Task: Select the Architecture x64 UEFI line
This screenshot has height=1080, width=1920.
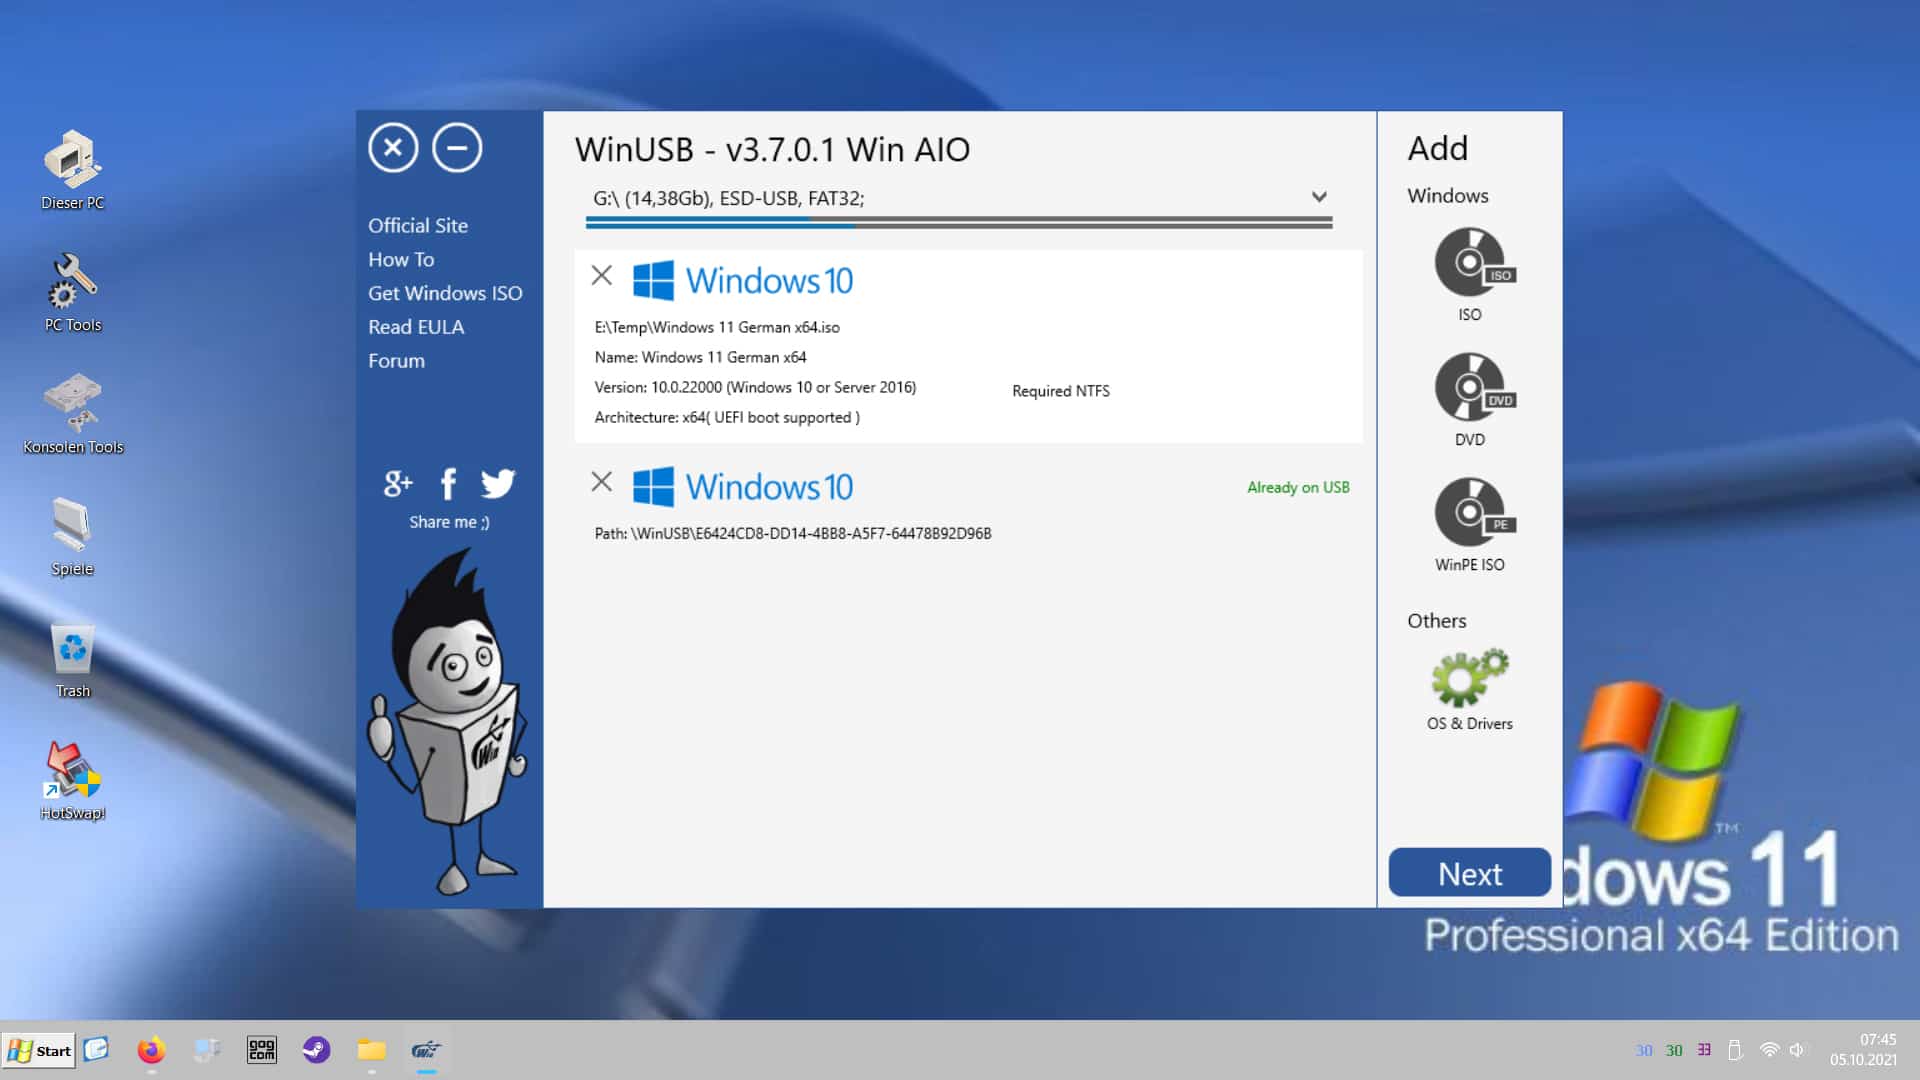Action: [x=727, y=417]
